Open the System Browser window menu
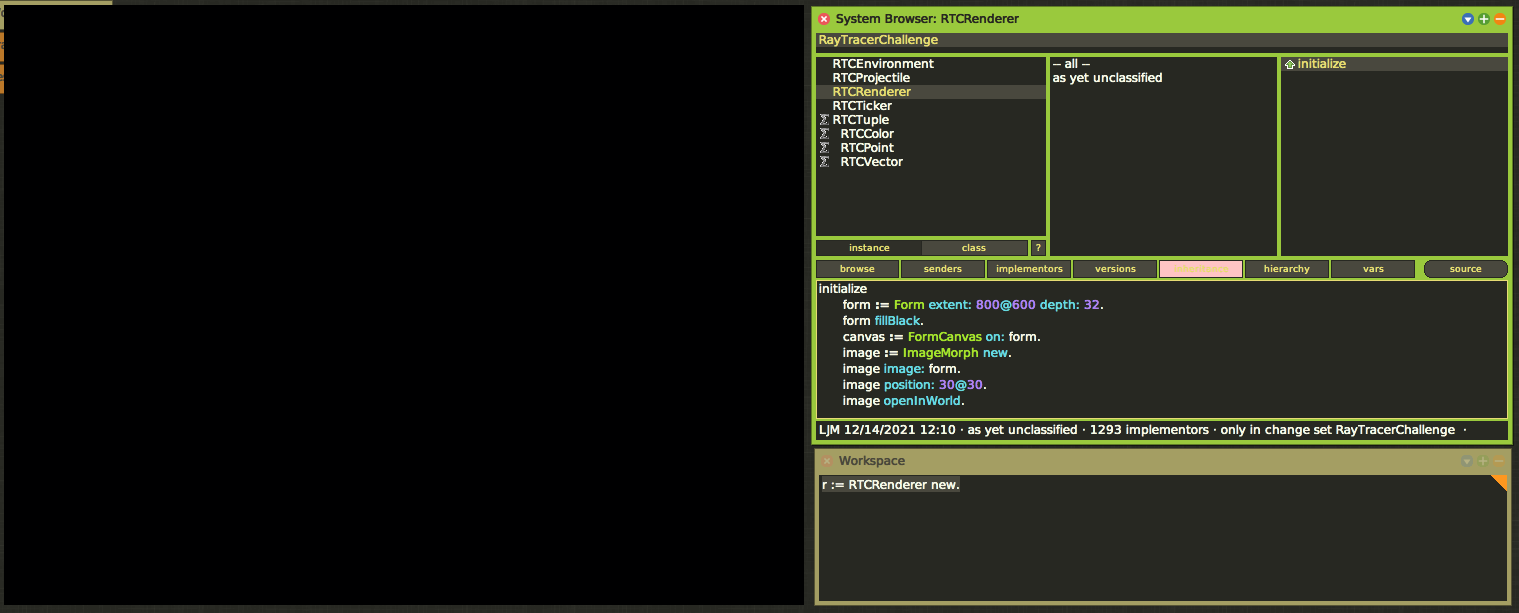Image resolution: width=1519 pixels, height=613 pixels. (x=1467, y=19)
